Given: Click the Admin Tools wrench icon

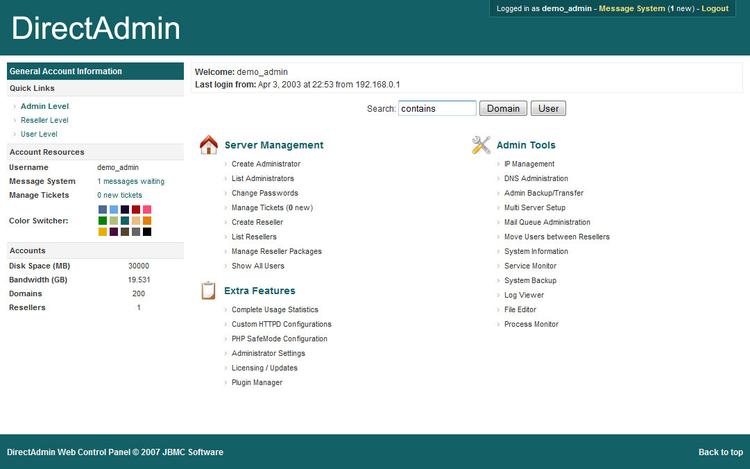Looking at the screenshot, I should pos(481,145).
